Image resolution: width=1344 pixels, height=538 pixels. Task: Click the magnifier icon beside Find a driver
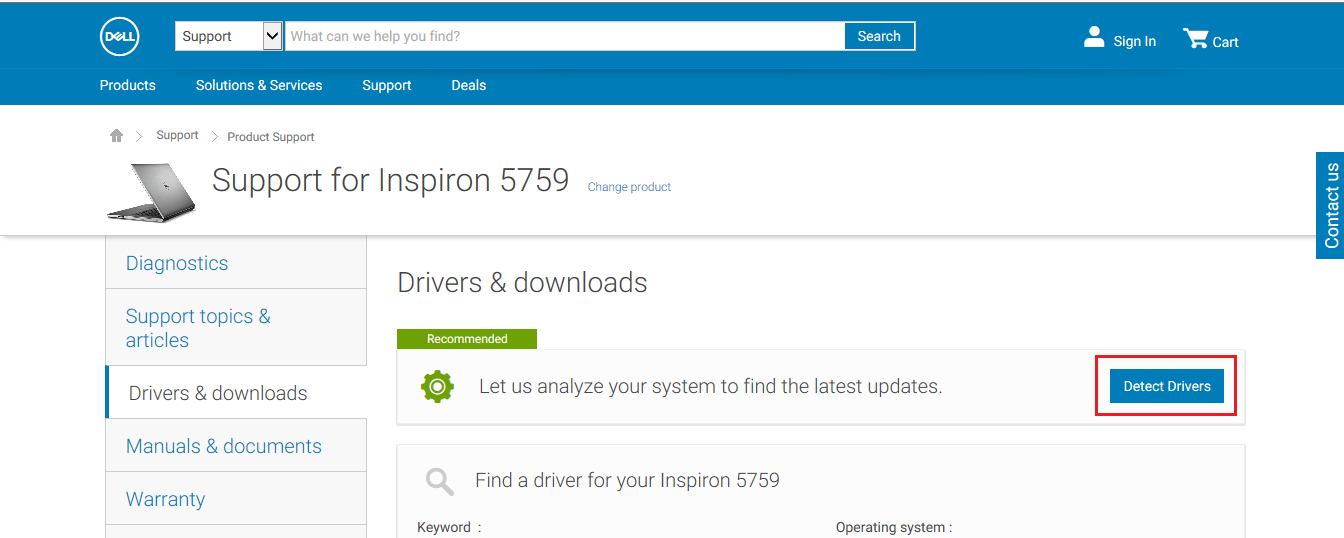pyautogui.click(x=440, y=481)
